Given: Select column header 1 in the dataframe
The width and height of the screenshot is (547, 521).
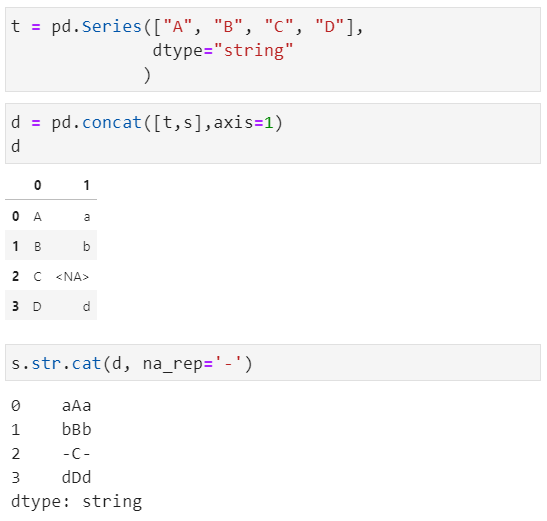Looking at the screenshot, I should click(87, 185).
